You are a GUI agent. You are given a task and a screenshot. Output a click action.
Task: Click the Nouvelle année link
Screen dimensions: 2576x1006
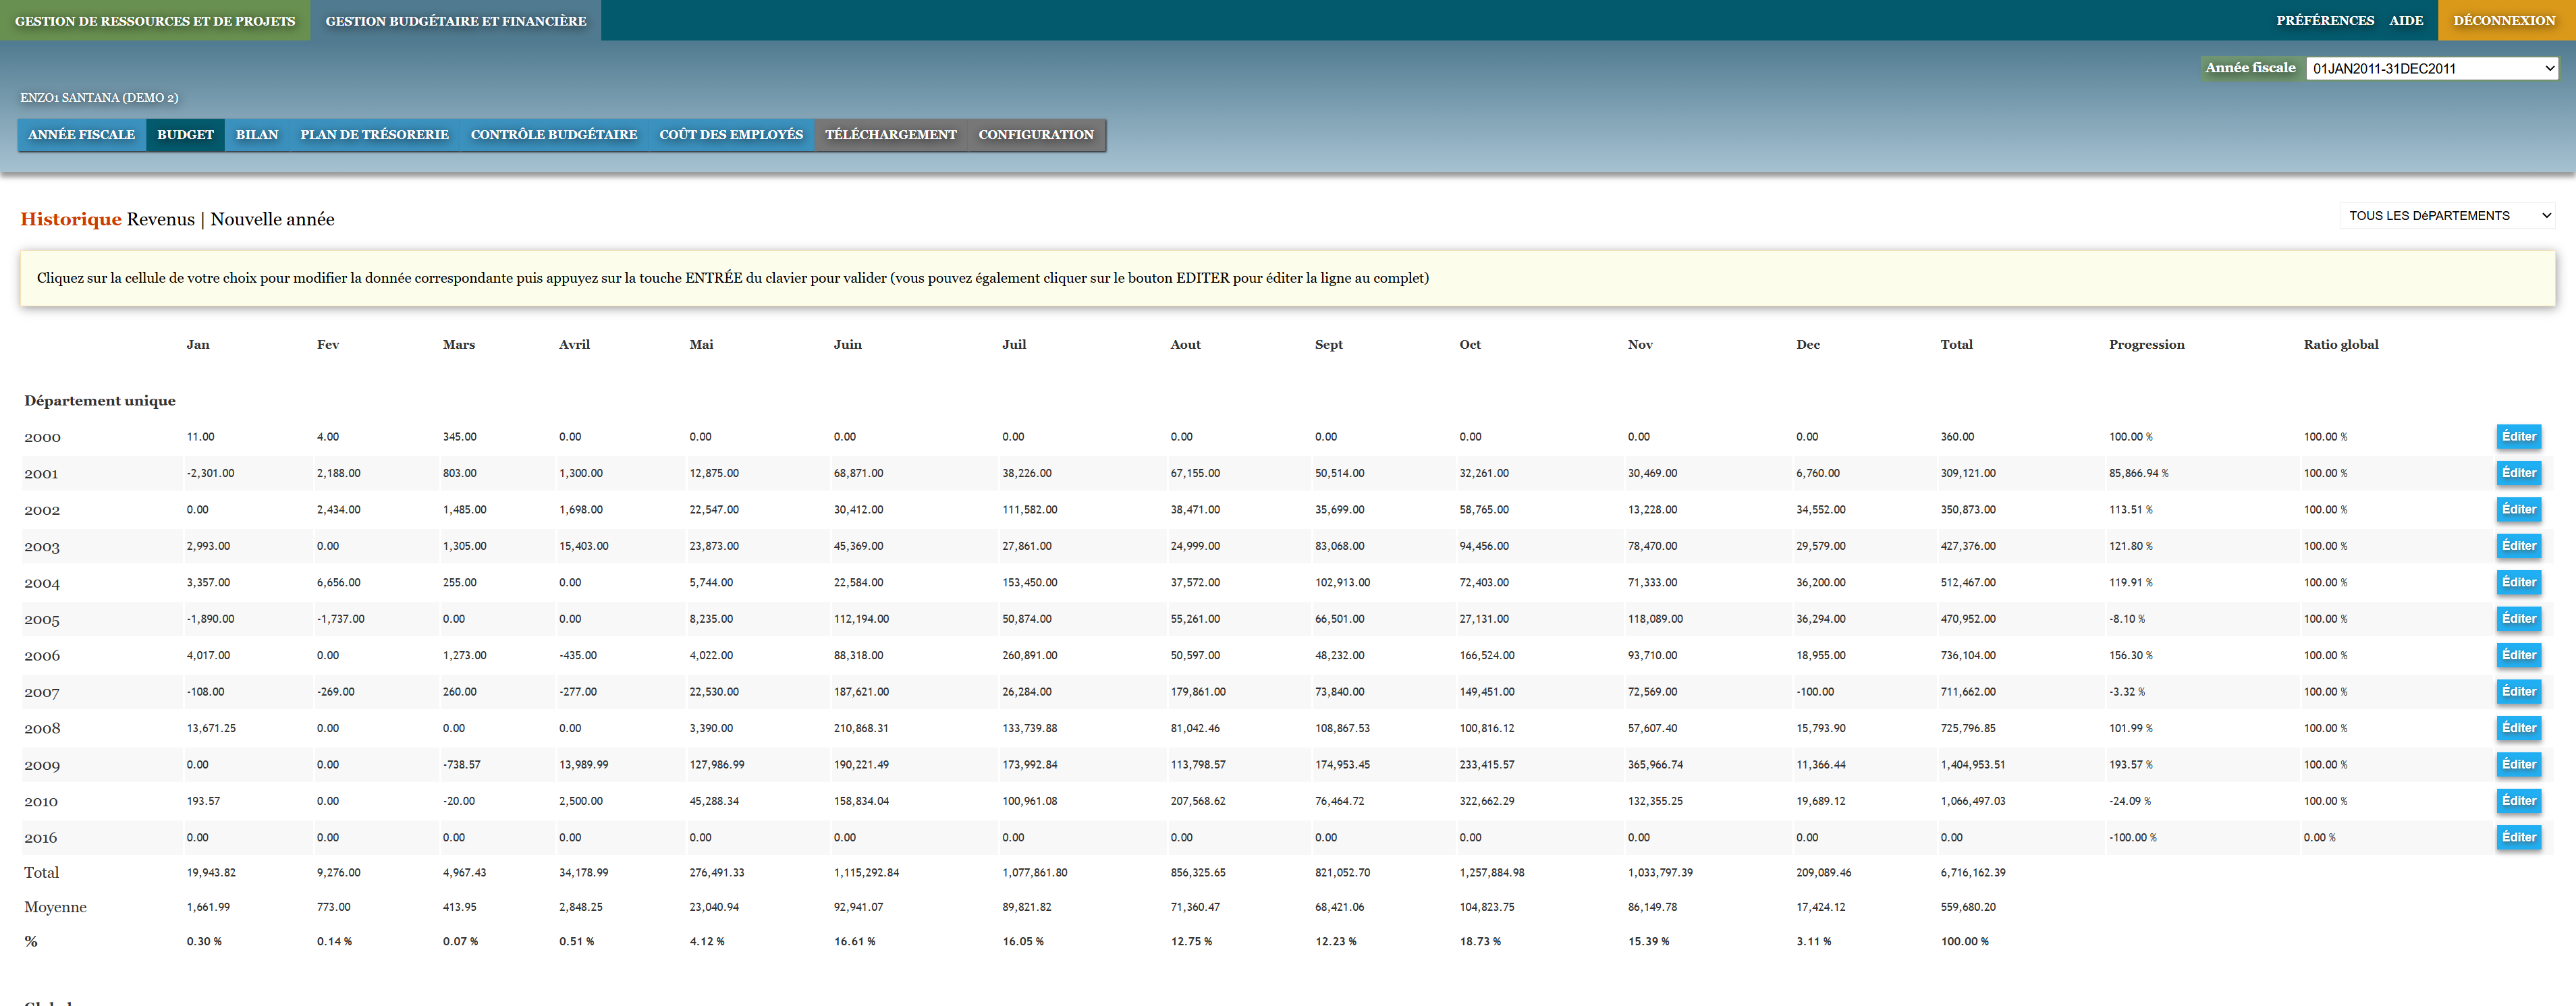click(272, 220)
